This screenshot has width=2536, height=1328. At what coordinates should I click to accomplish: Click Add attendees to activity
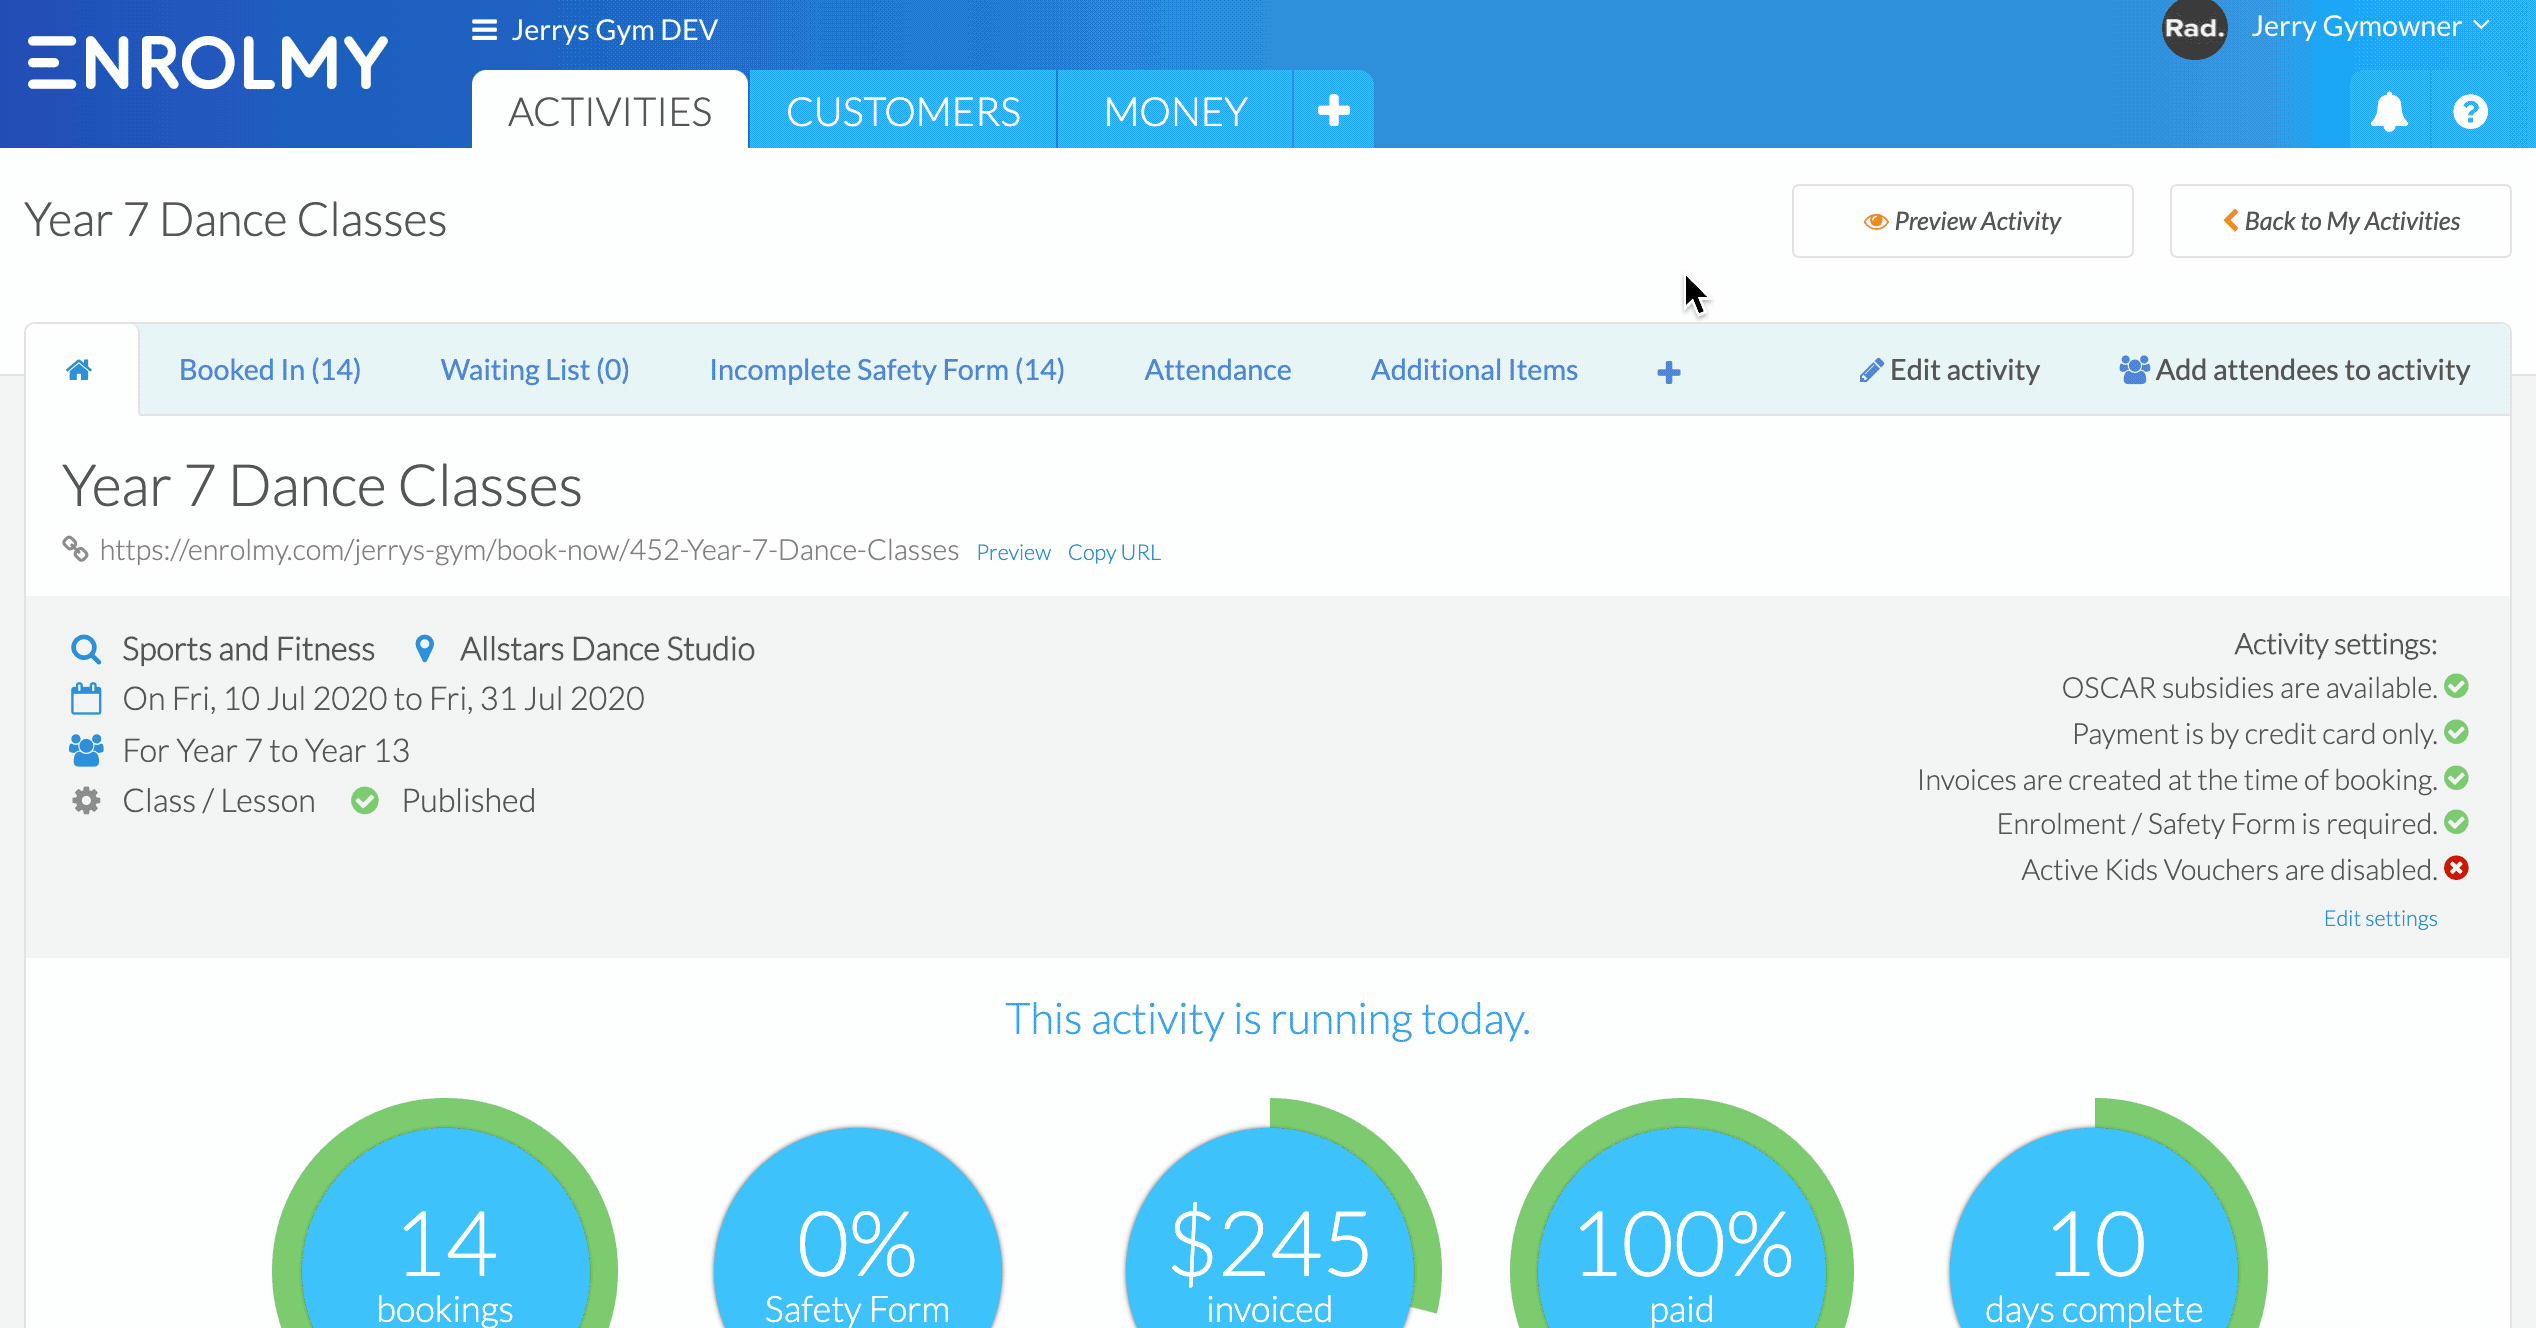click(x=2294, y=370)
